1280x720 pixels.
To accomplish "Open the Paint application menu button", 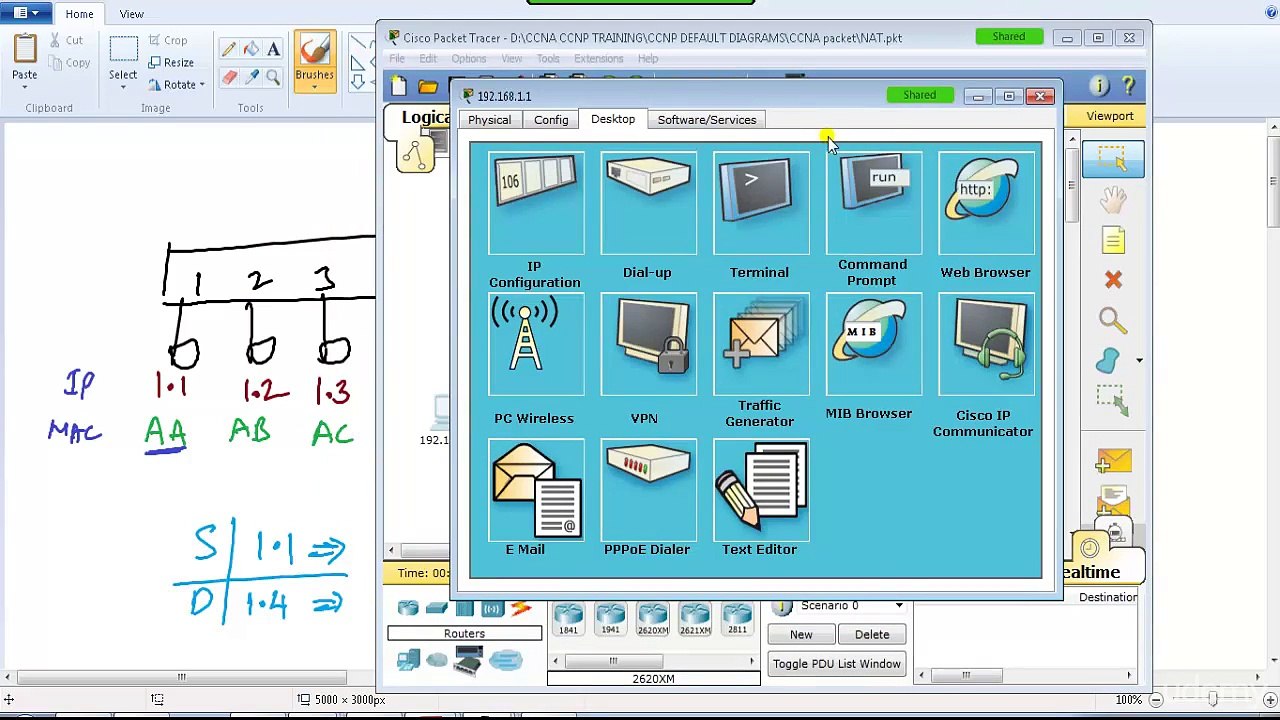I will 26,14.
